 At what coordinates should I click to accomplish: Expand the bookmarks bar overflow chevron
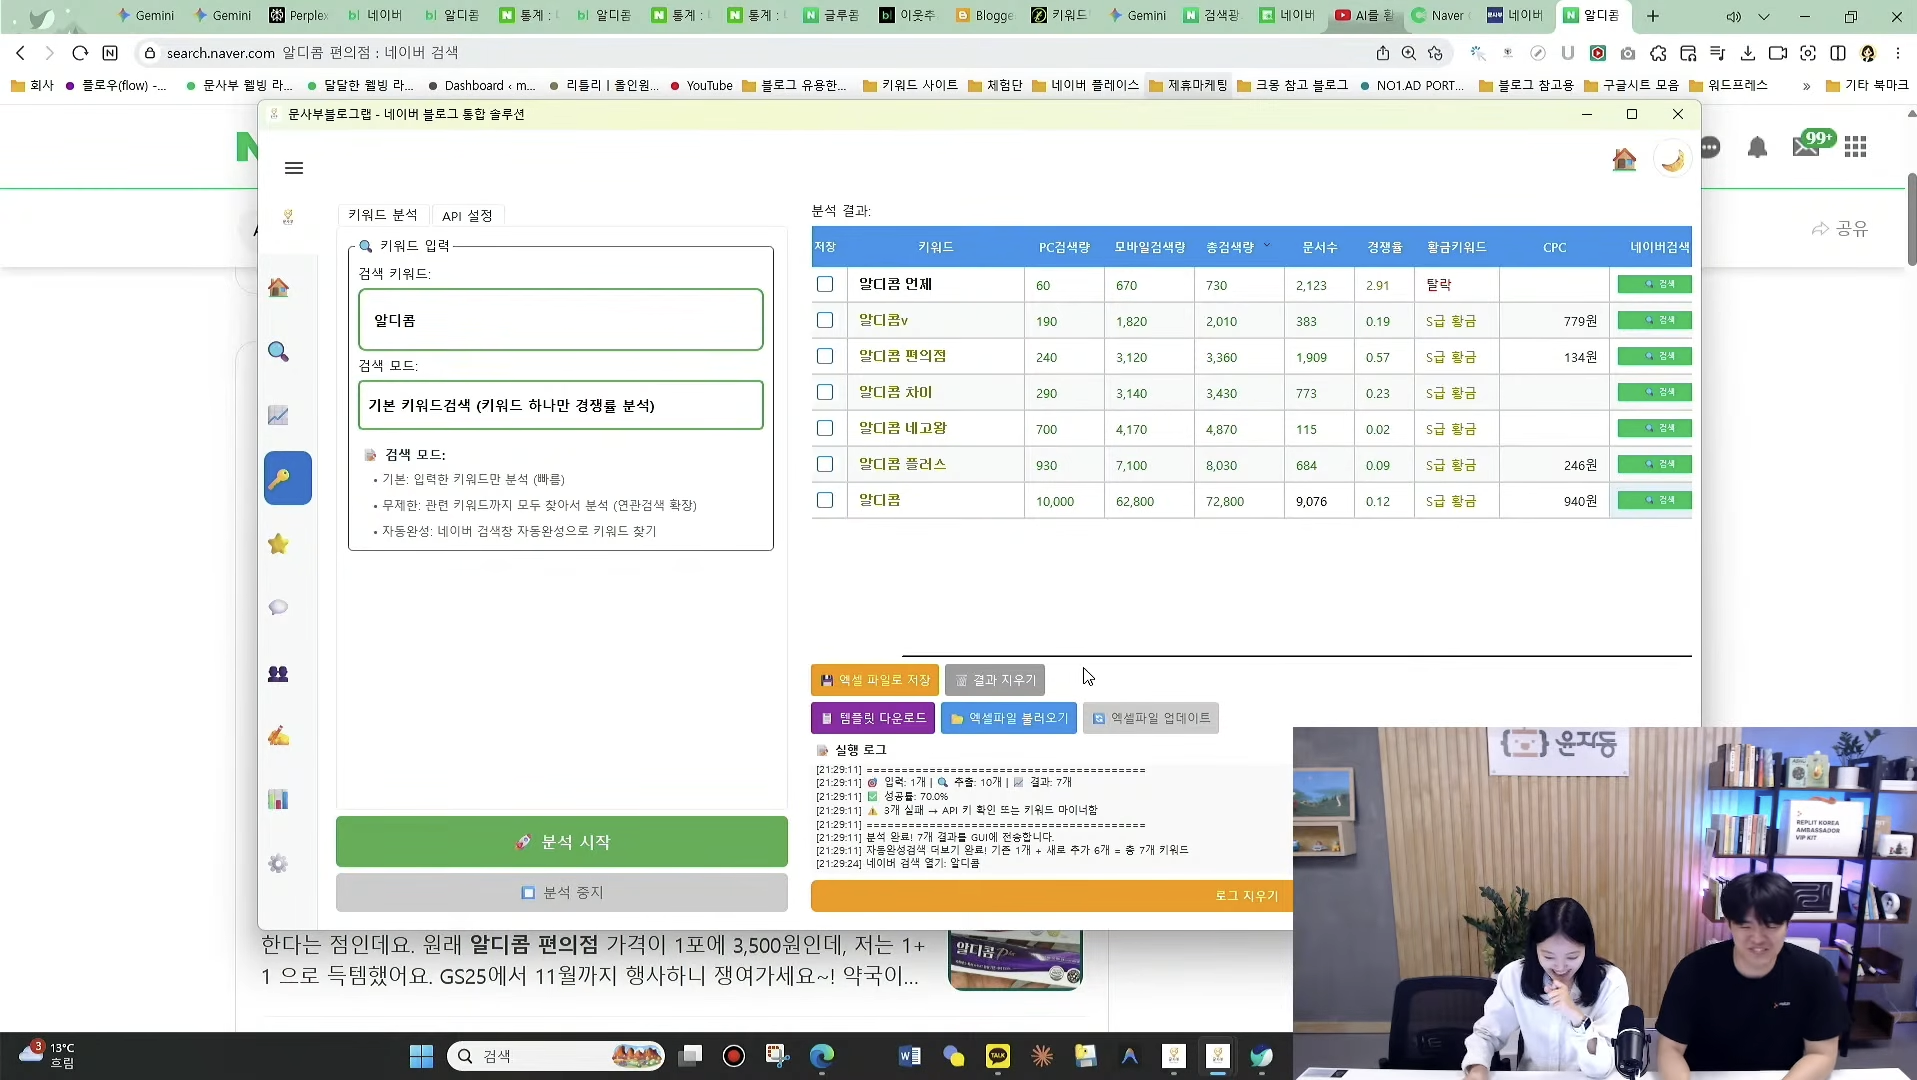tap(1806, 86)
